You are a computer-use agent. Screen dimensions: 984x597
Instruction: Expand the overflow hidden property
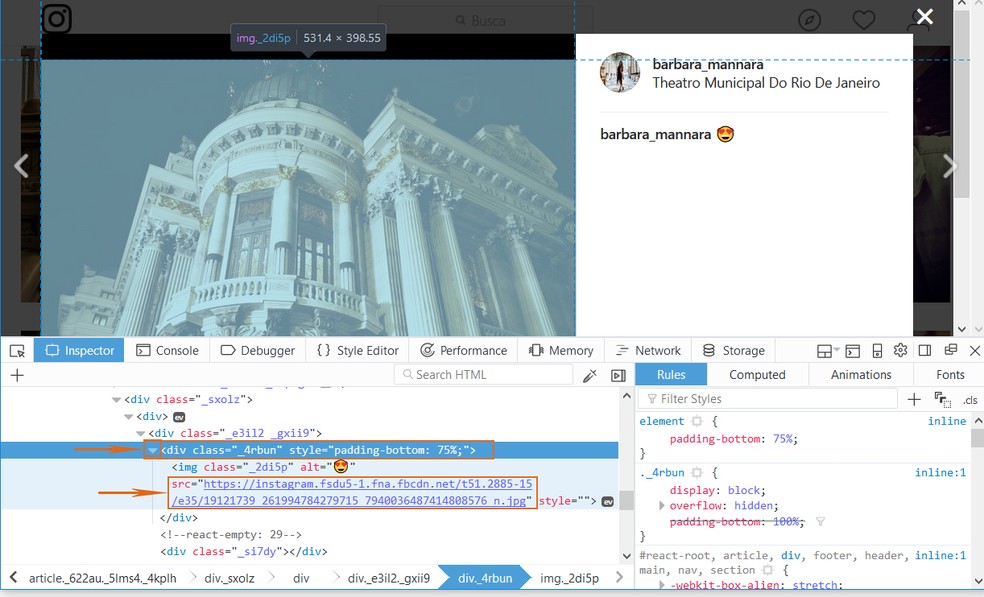661,505
